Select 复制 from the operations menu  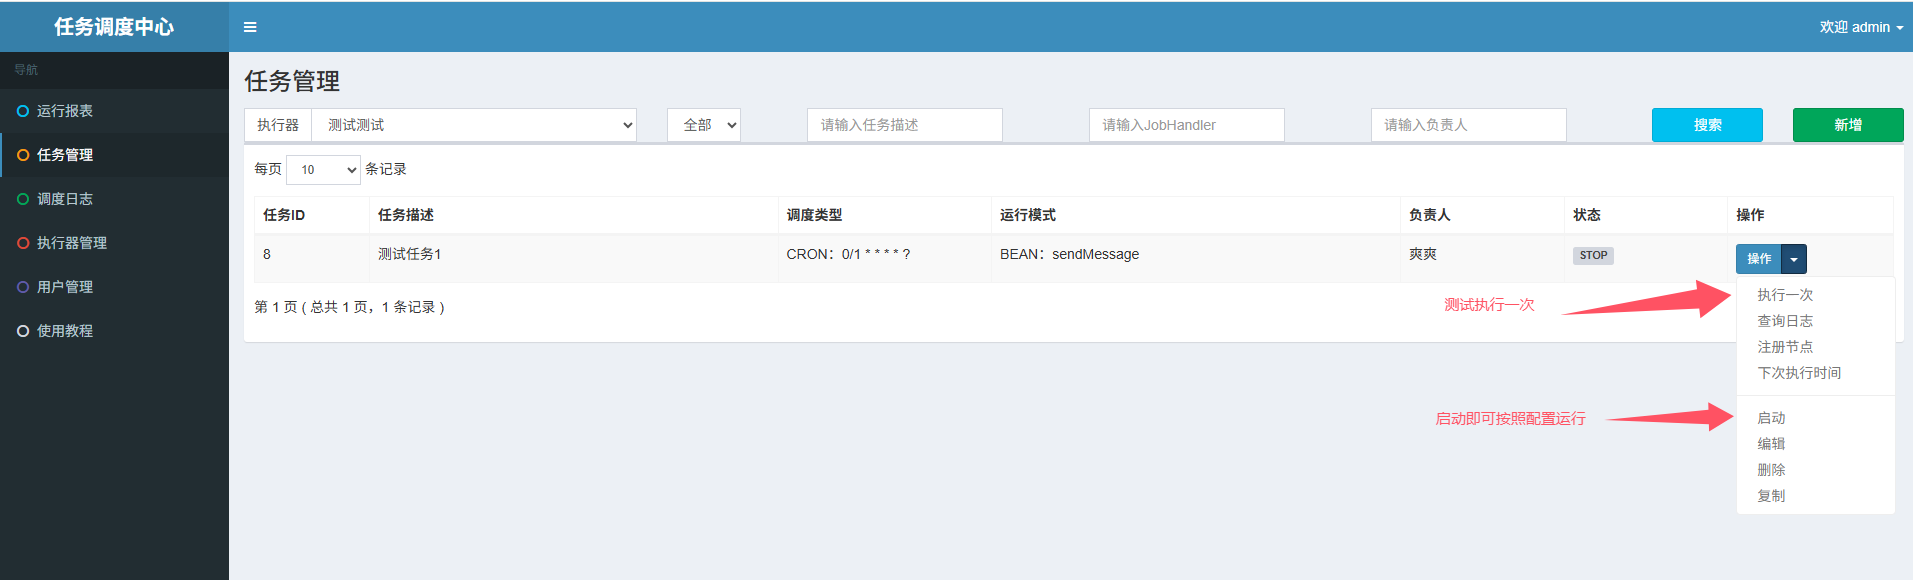pyautogui.click(x=1771, y=496)
